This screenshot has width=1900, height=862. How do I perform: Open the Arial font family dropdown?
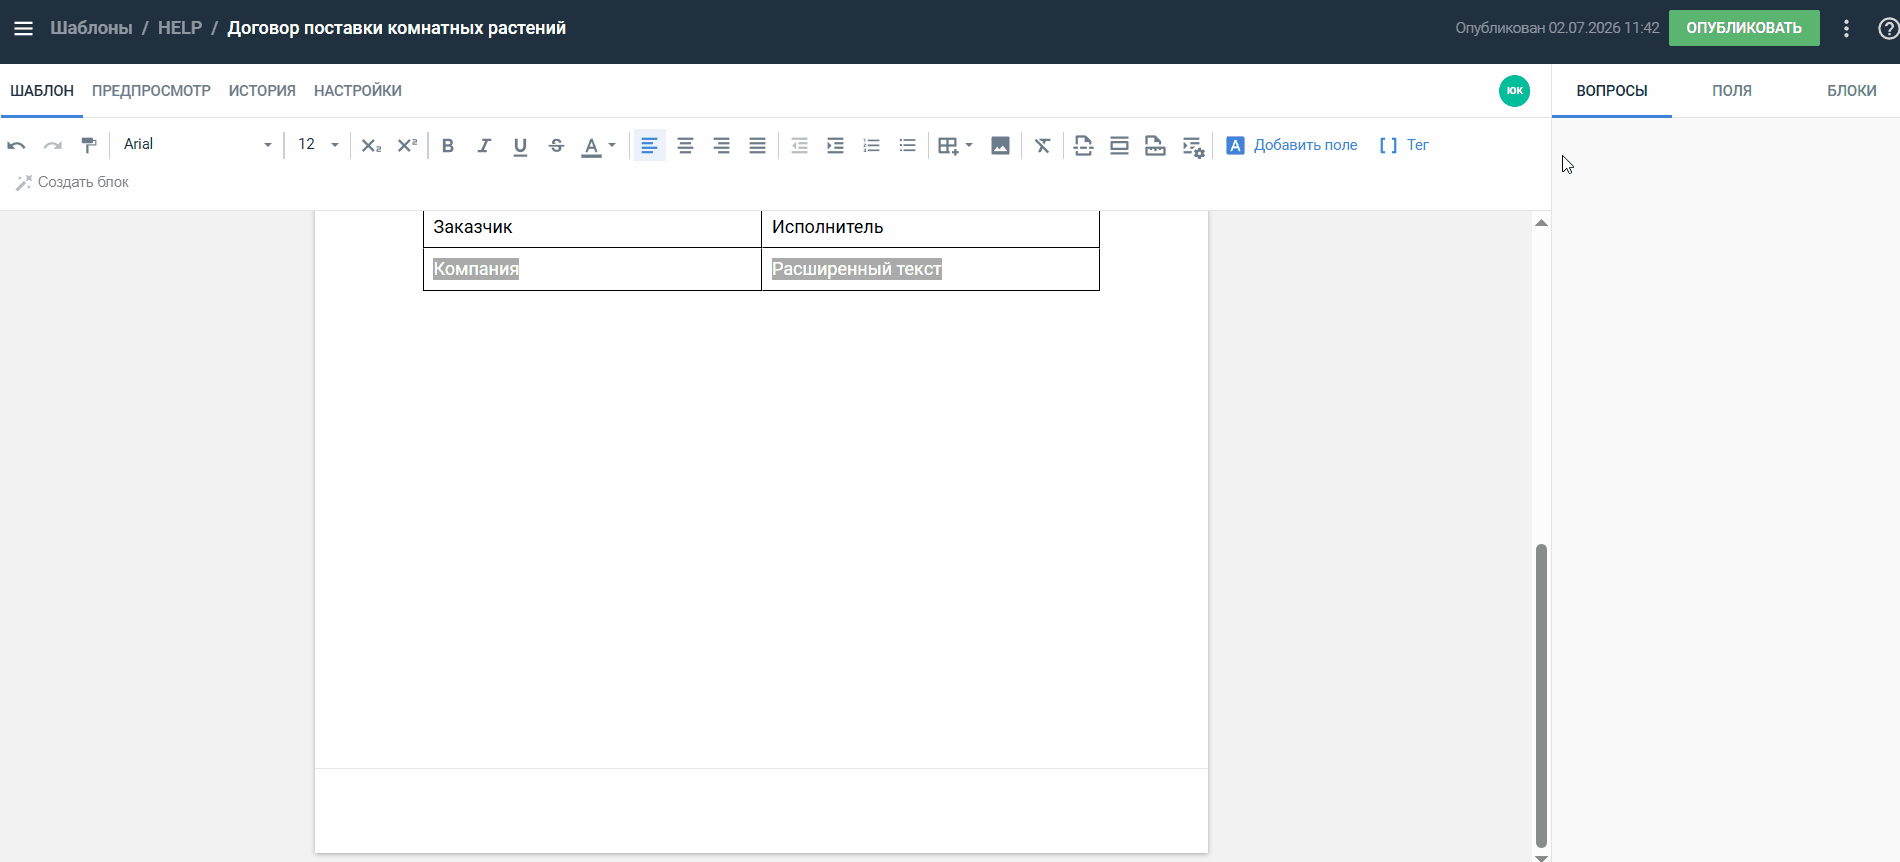[197, 145]
